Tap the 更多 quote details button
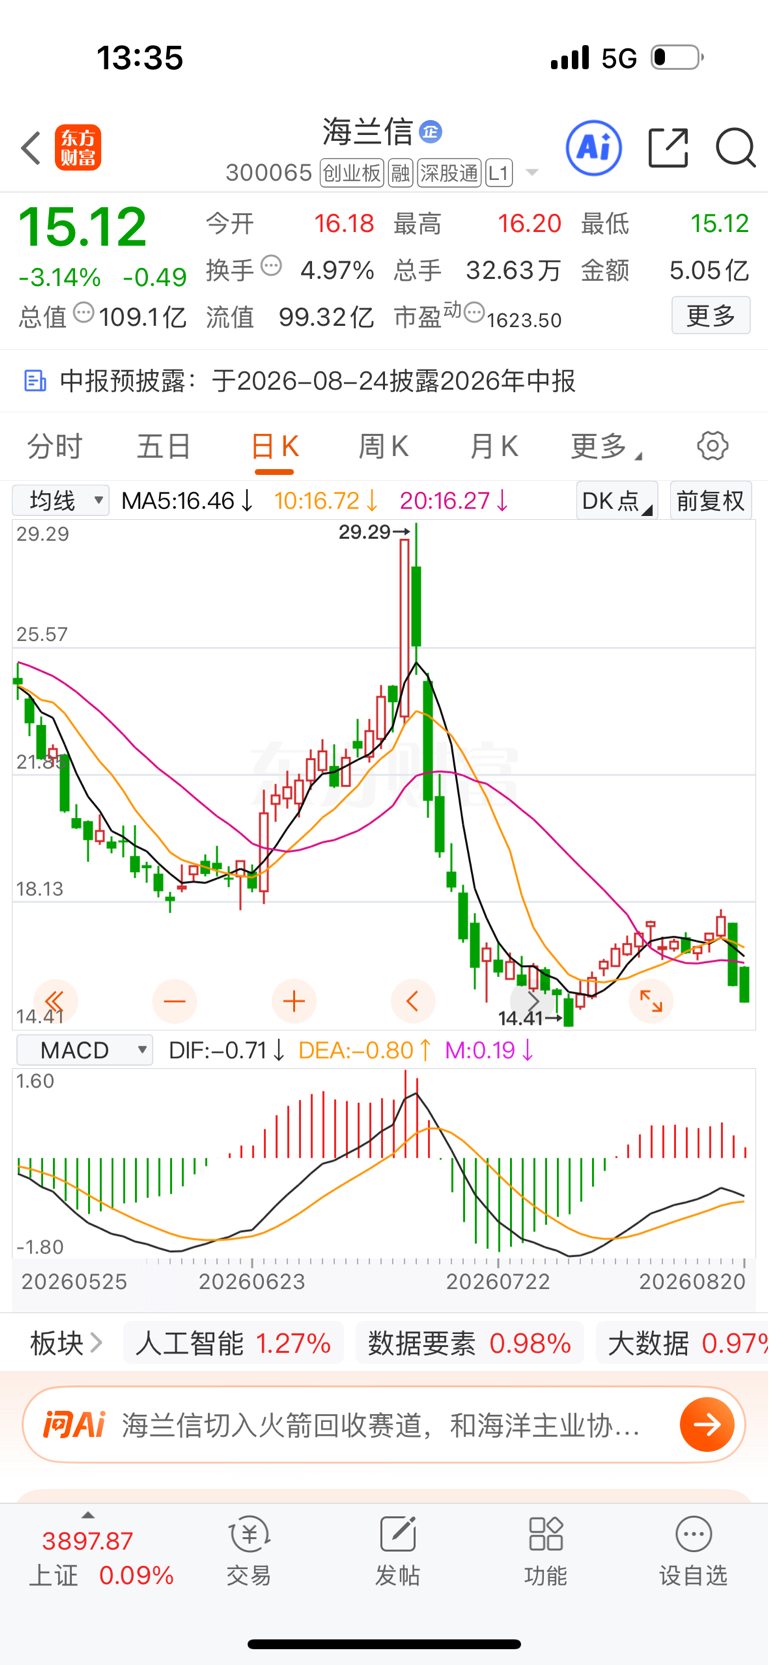This screenshot has height=1665, width=769. tap(711, 317)
